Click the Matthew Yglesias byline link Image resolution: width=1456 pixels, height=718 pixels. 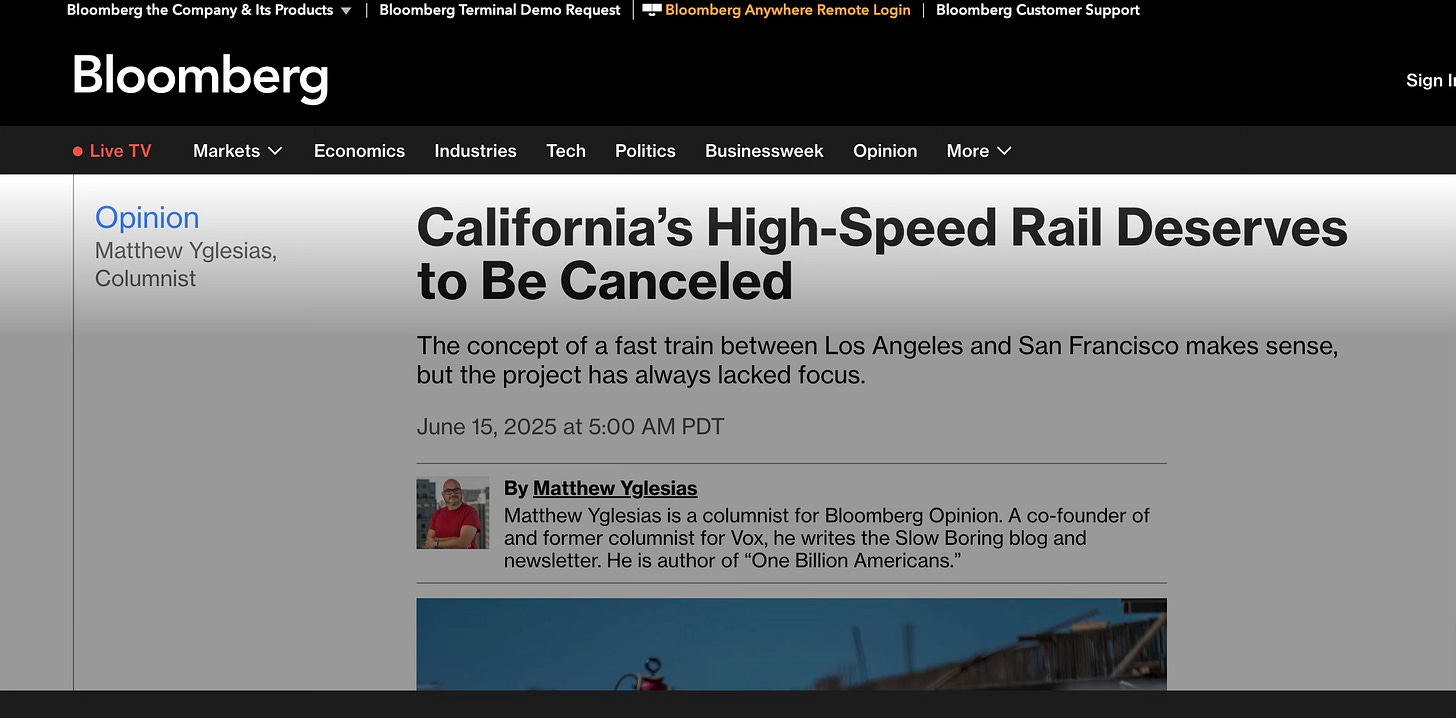pyautogui.click(x=615, y=488)
